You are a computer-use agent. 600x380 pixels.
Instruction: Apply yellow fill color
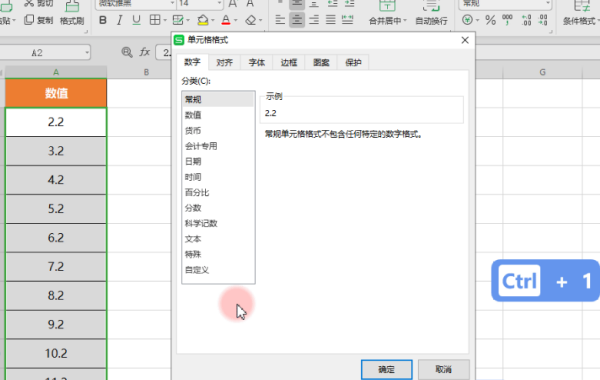click(x=203, y=20)
